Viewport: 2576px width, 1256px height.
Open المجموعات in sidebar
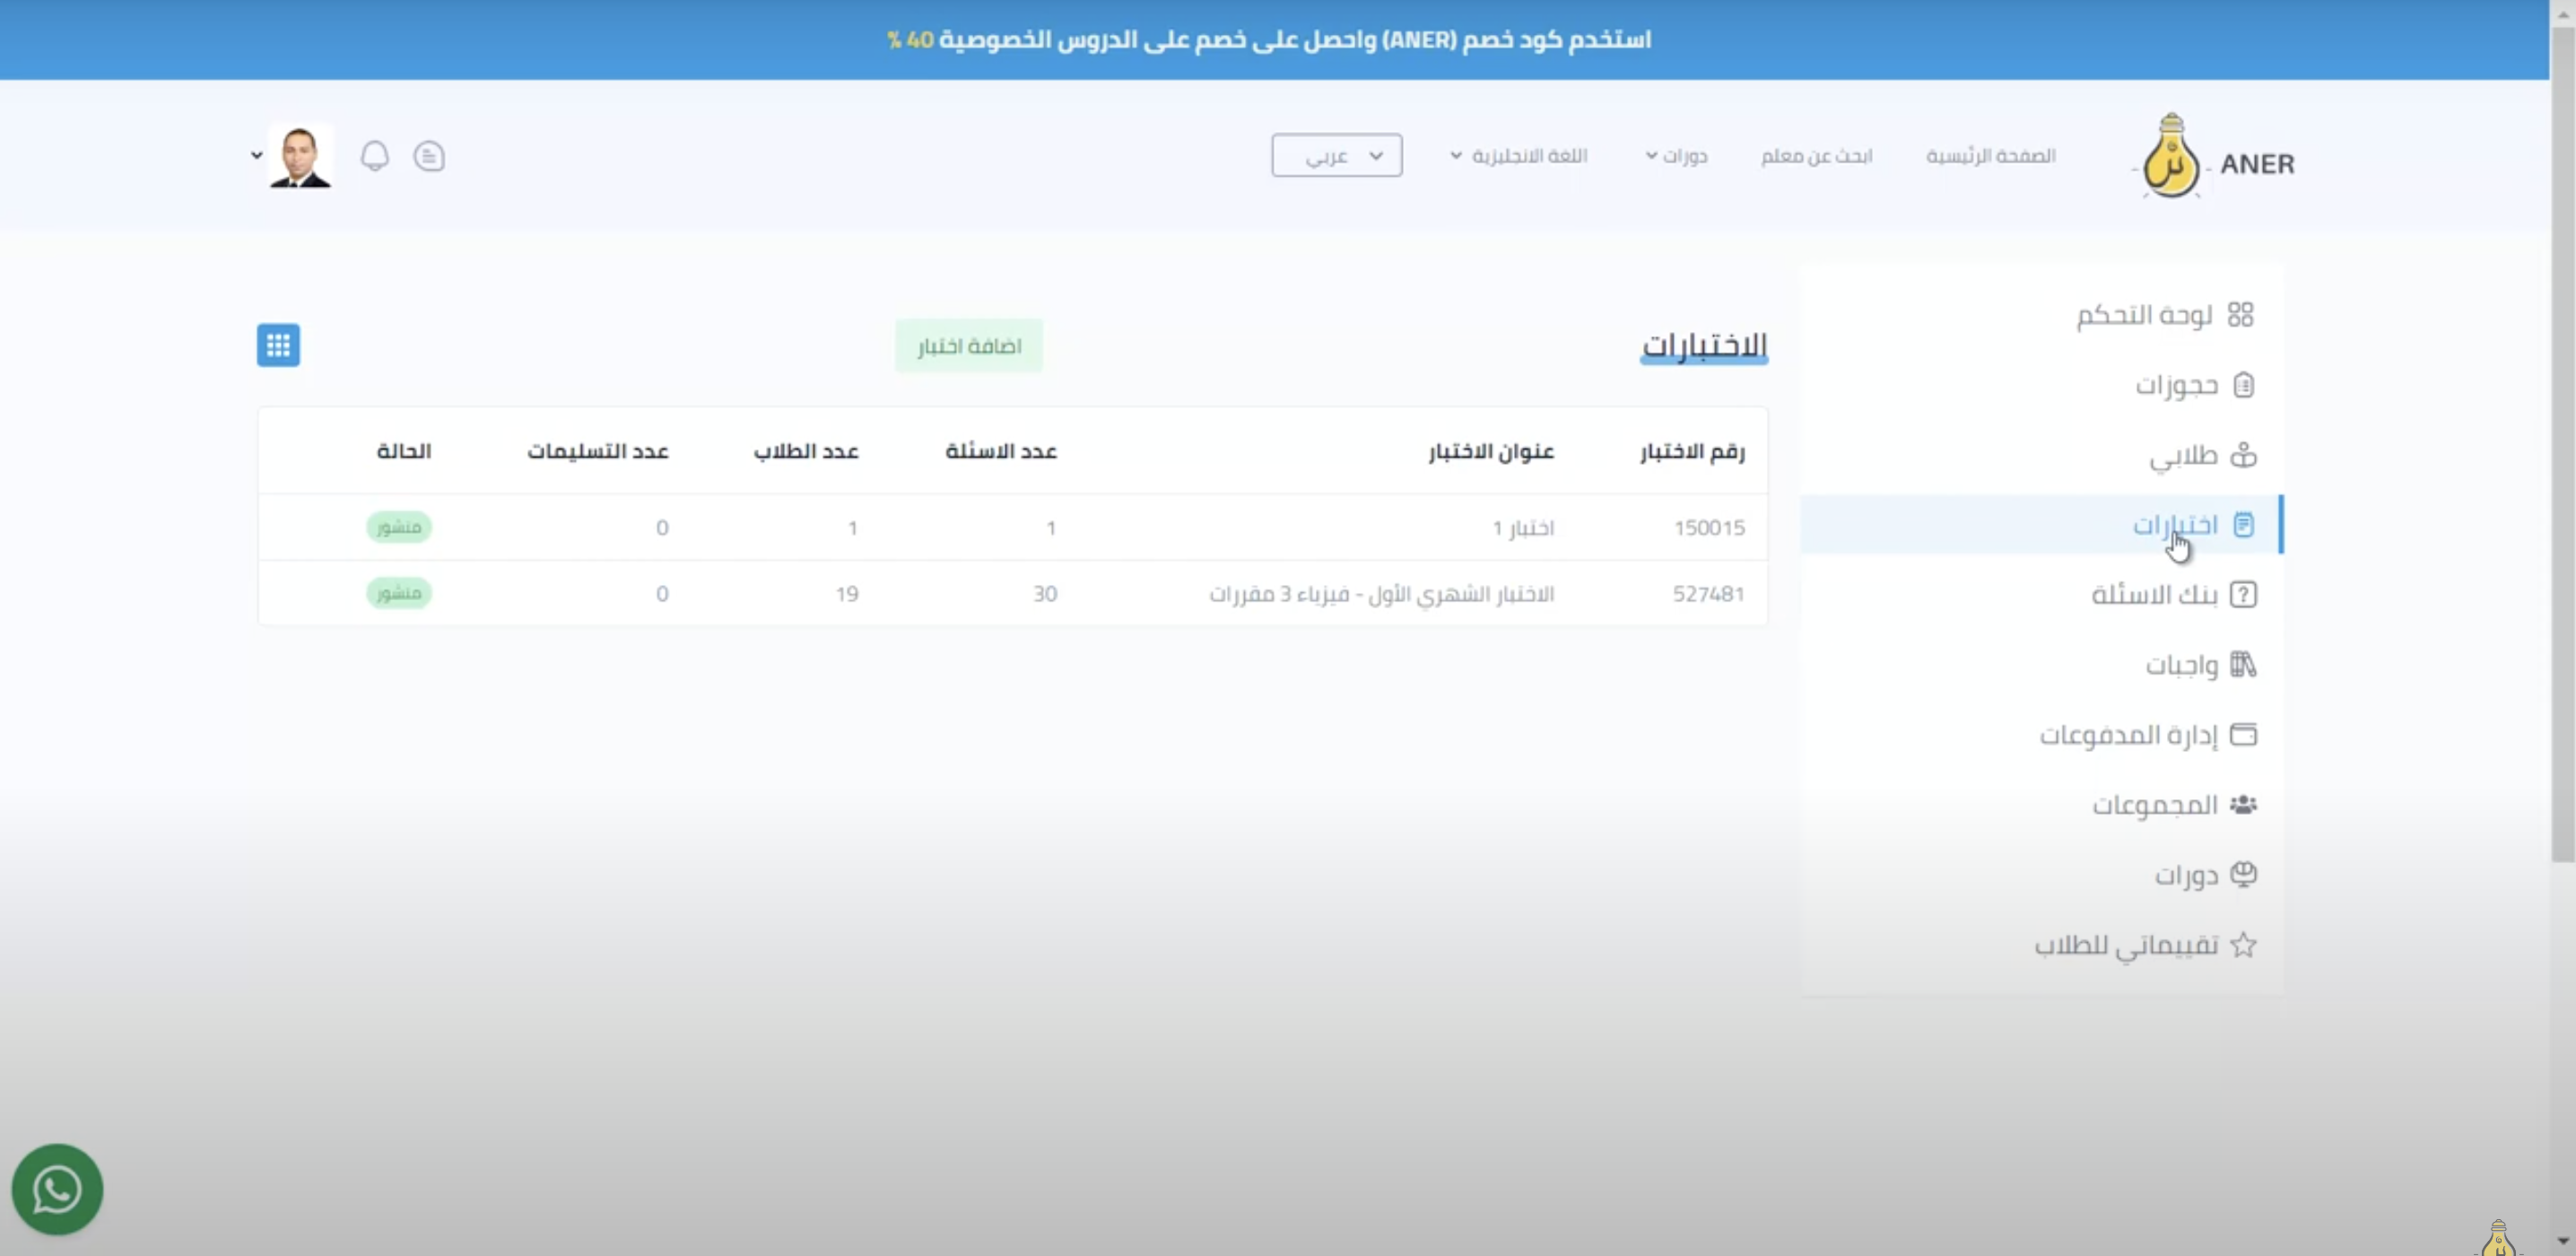2155,805
